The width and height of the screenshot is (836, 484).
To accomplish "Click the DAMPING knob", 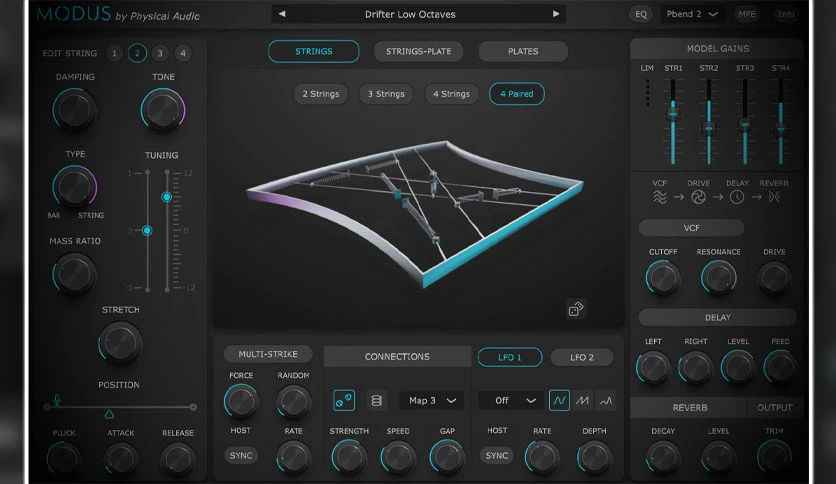I will (x=74, y=110).
